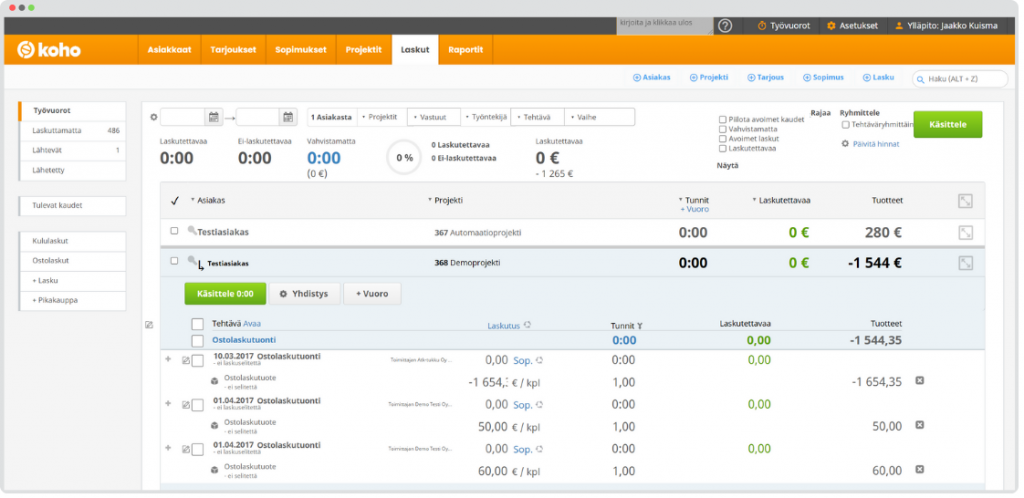Image resolution: width=1024 pixels, height=498 pixels.
Task: Open the Sopimukset main tab
Action: pyautogui.click(x=300, y=50)
